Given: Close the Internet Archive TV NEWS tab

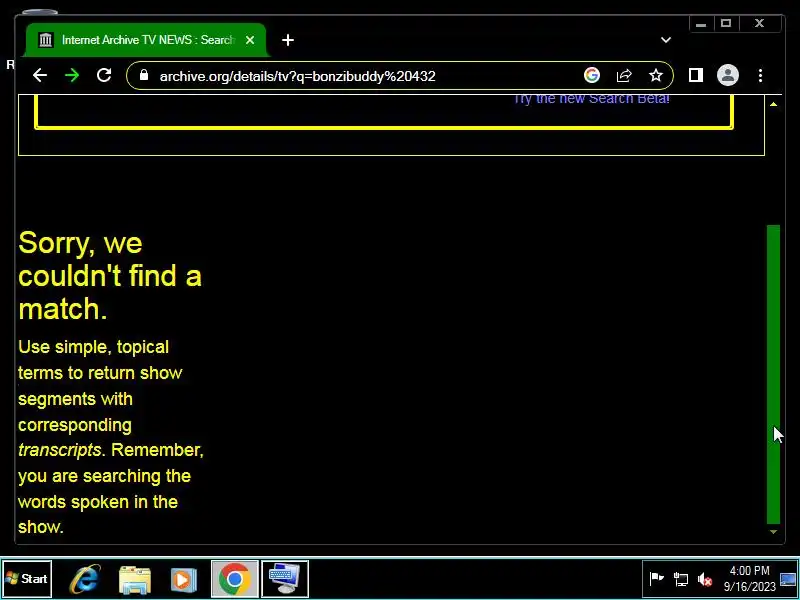Looking at the screenshot, I should click(x=249, y=40).
